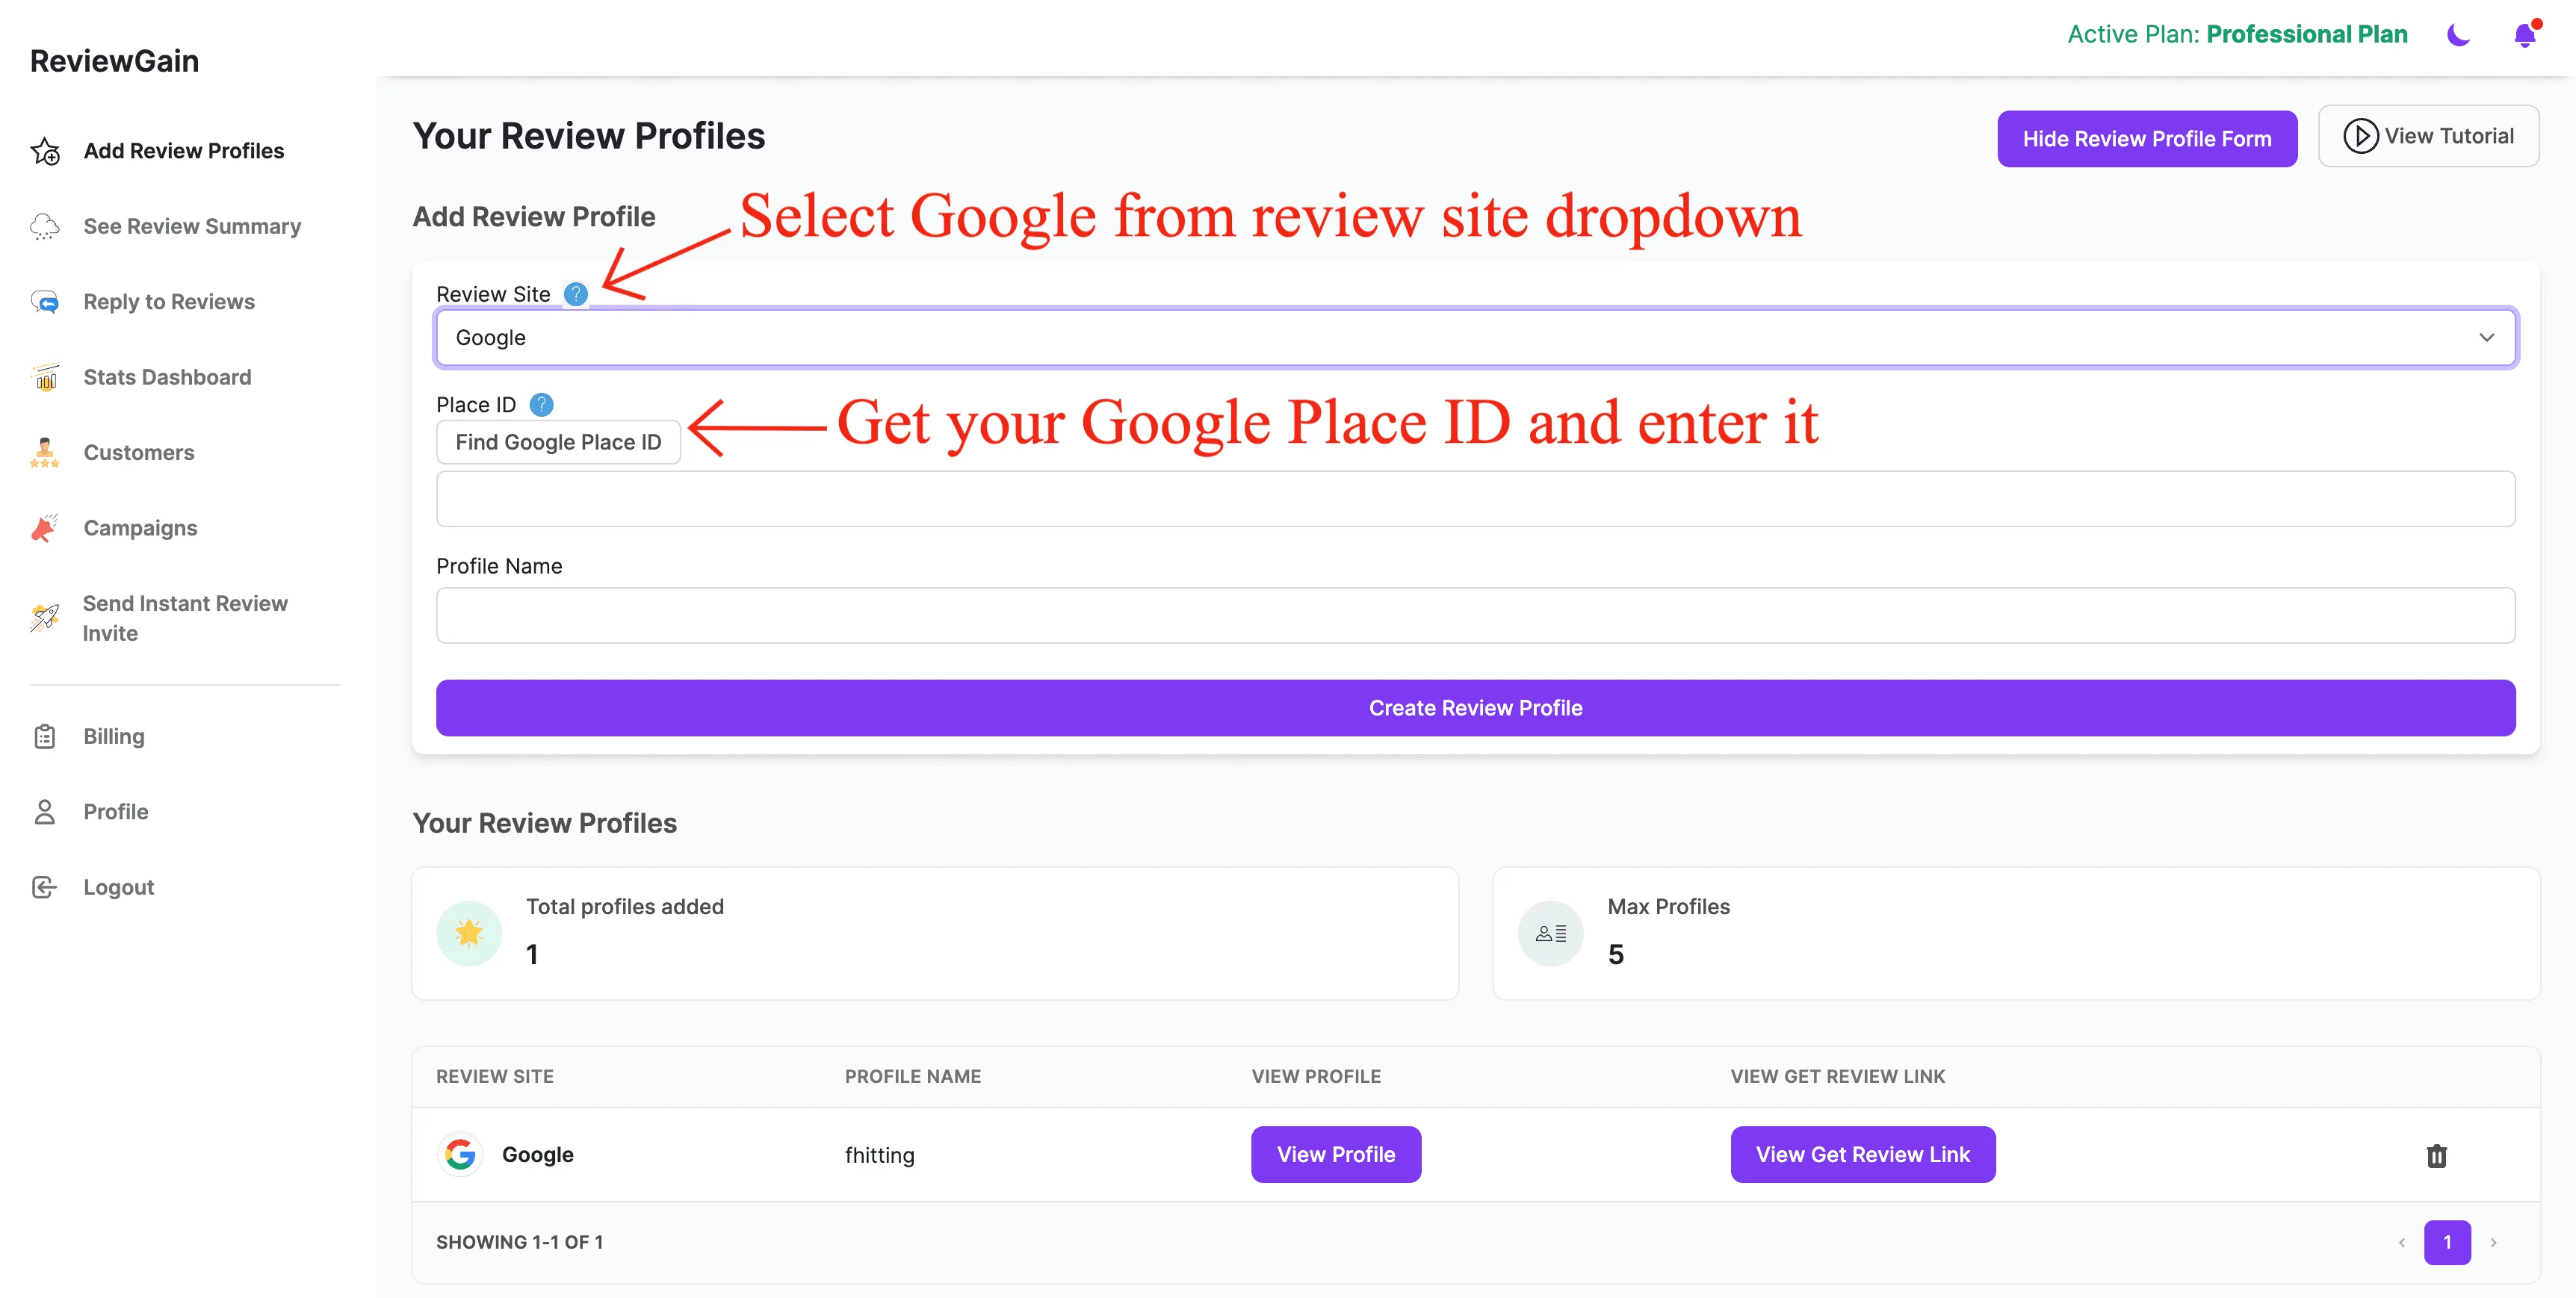
Task: Click View Profile for fhitting
Action: [x=1336, y=1155]
